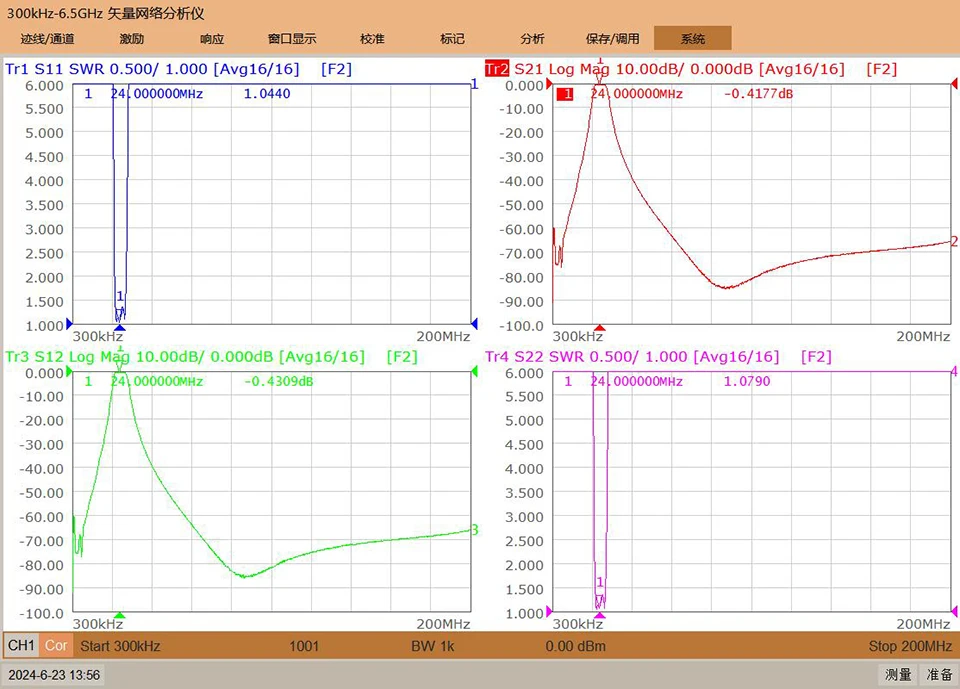This screenshot has width=960, height=689.
Task: Open the 迹线/通道 menu
Action: coord(47,39)
